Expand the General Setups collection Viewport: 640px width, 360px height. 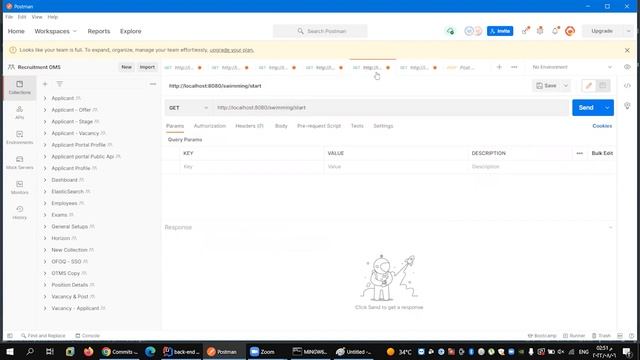45,227
